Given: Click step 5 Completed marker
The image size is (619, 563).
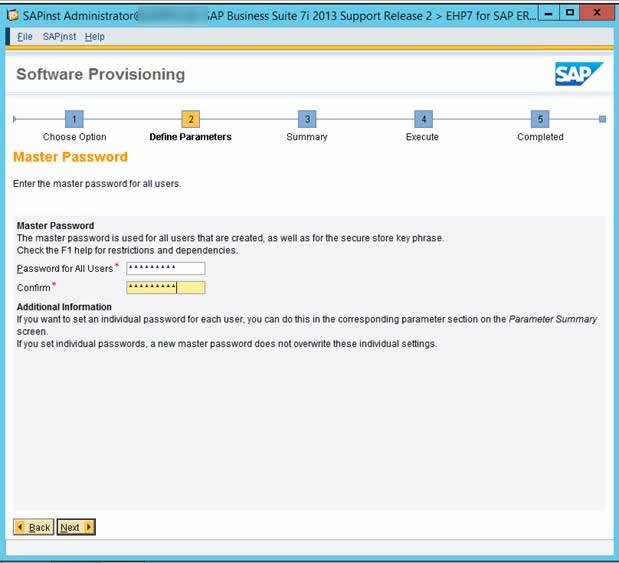Looking at the screenshot, I should (x=540, y=119).
